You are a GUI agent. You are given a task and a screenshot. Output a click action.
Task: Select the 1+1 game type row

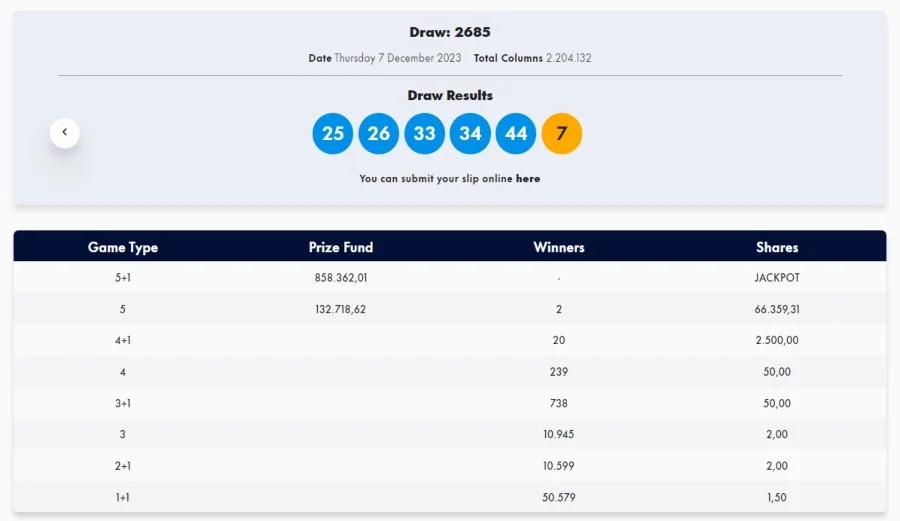450,497
